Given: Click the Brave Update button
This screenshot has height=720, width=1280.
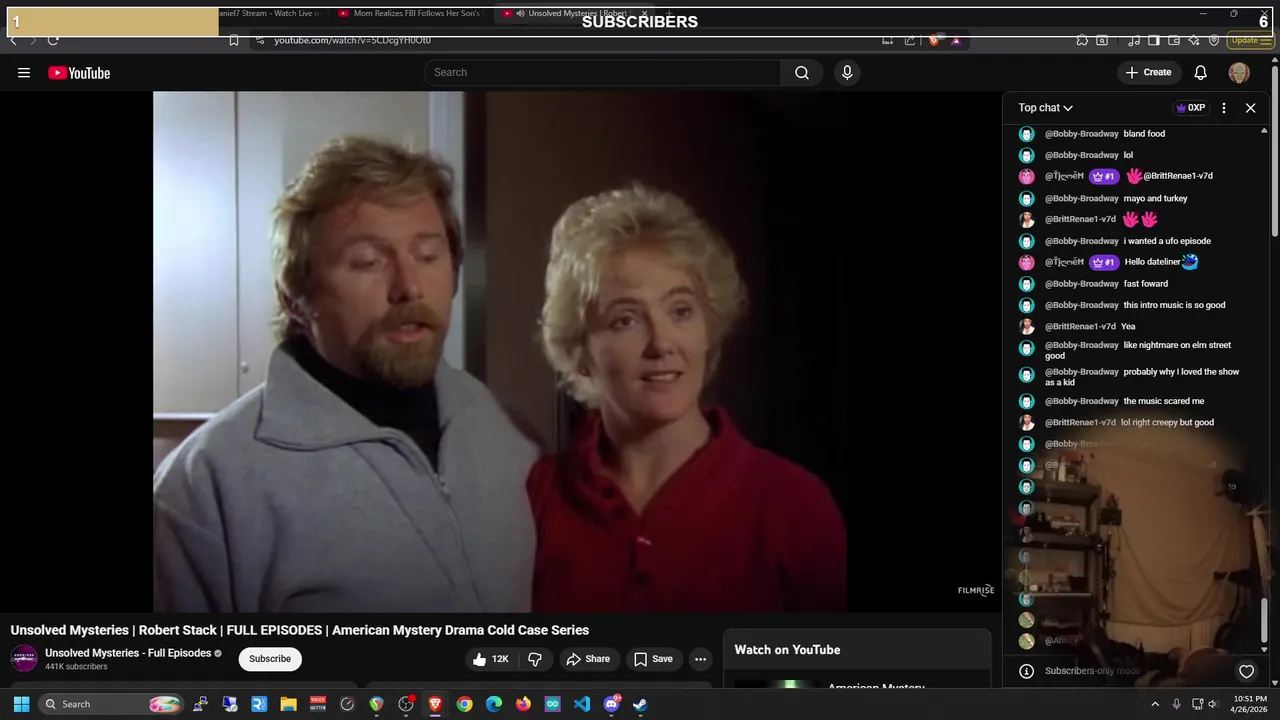Looking at the screenshot, I should (1250, 40).
